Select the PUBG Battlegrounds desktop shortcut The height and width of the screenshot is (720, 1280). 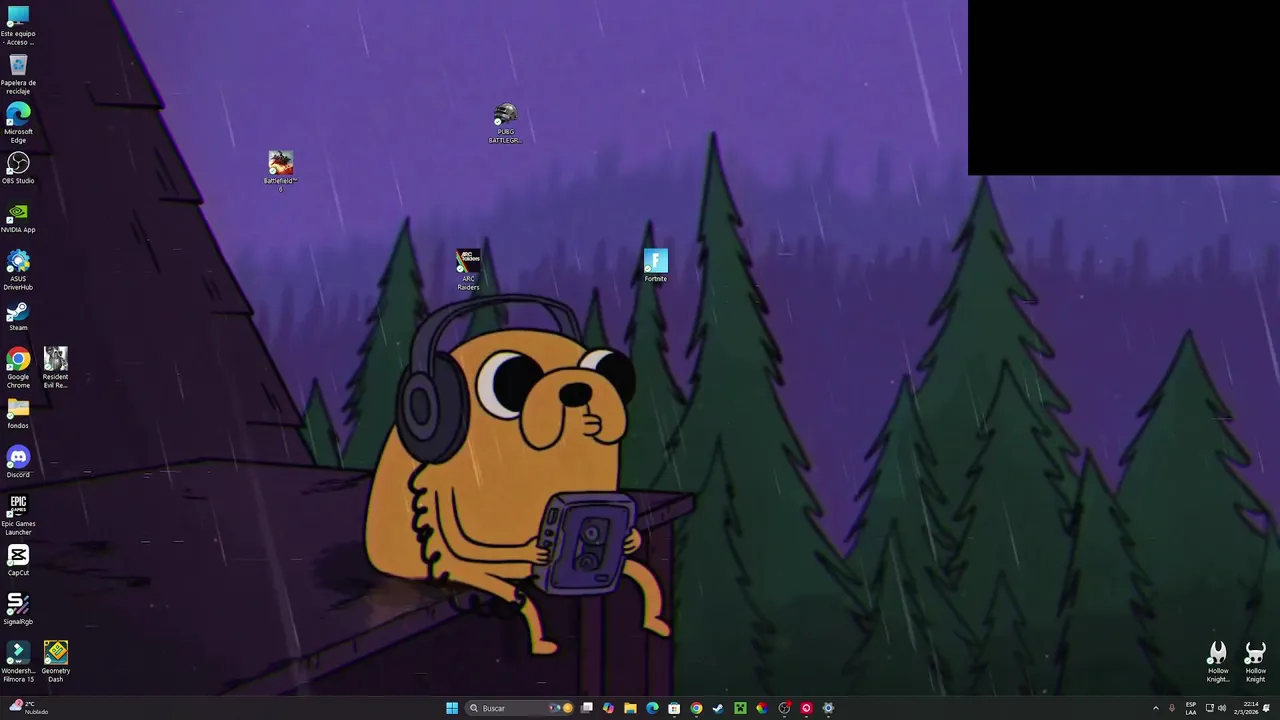(505, 124)
